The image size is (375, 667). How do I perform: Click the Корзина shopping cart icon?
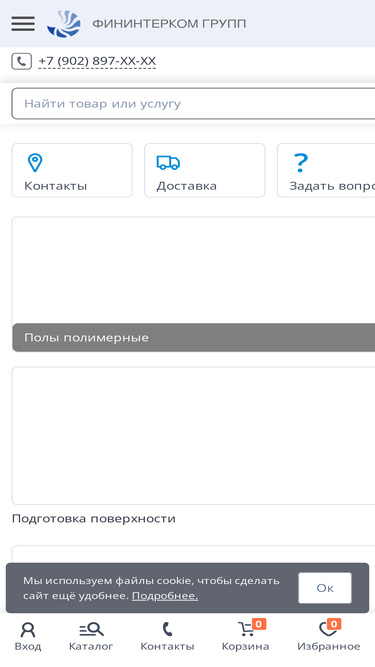click(245, 630)
